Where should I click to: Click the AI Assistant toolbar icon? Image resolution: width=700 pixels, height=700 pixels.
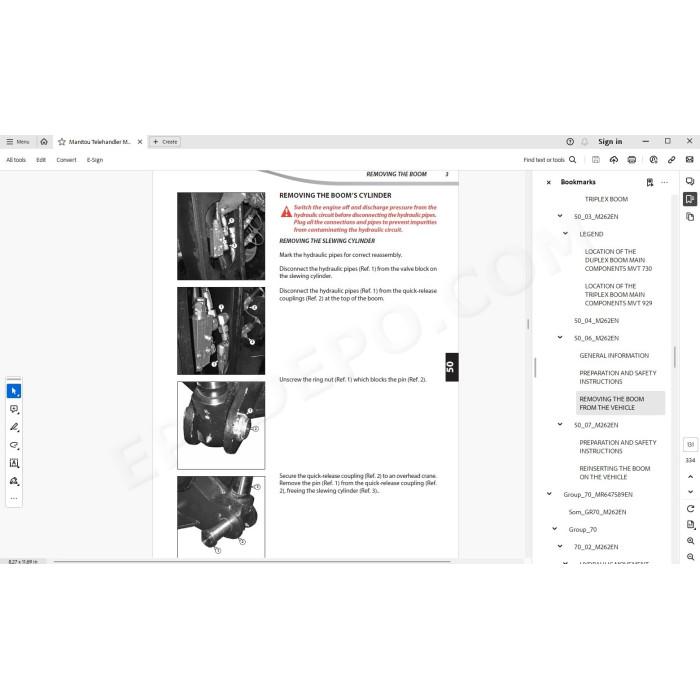(654, 160)
